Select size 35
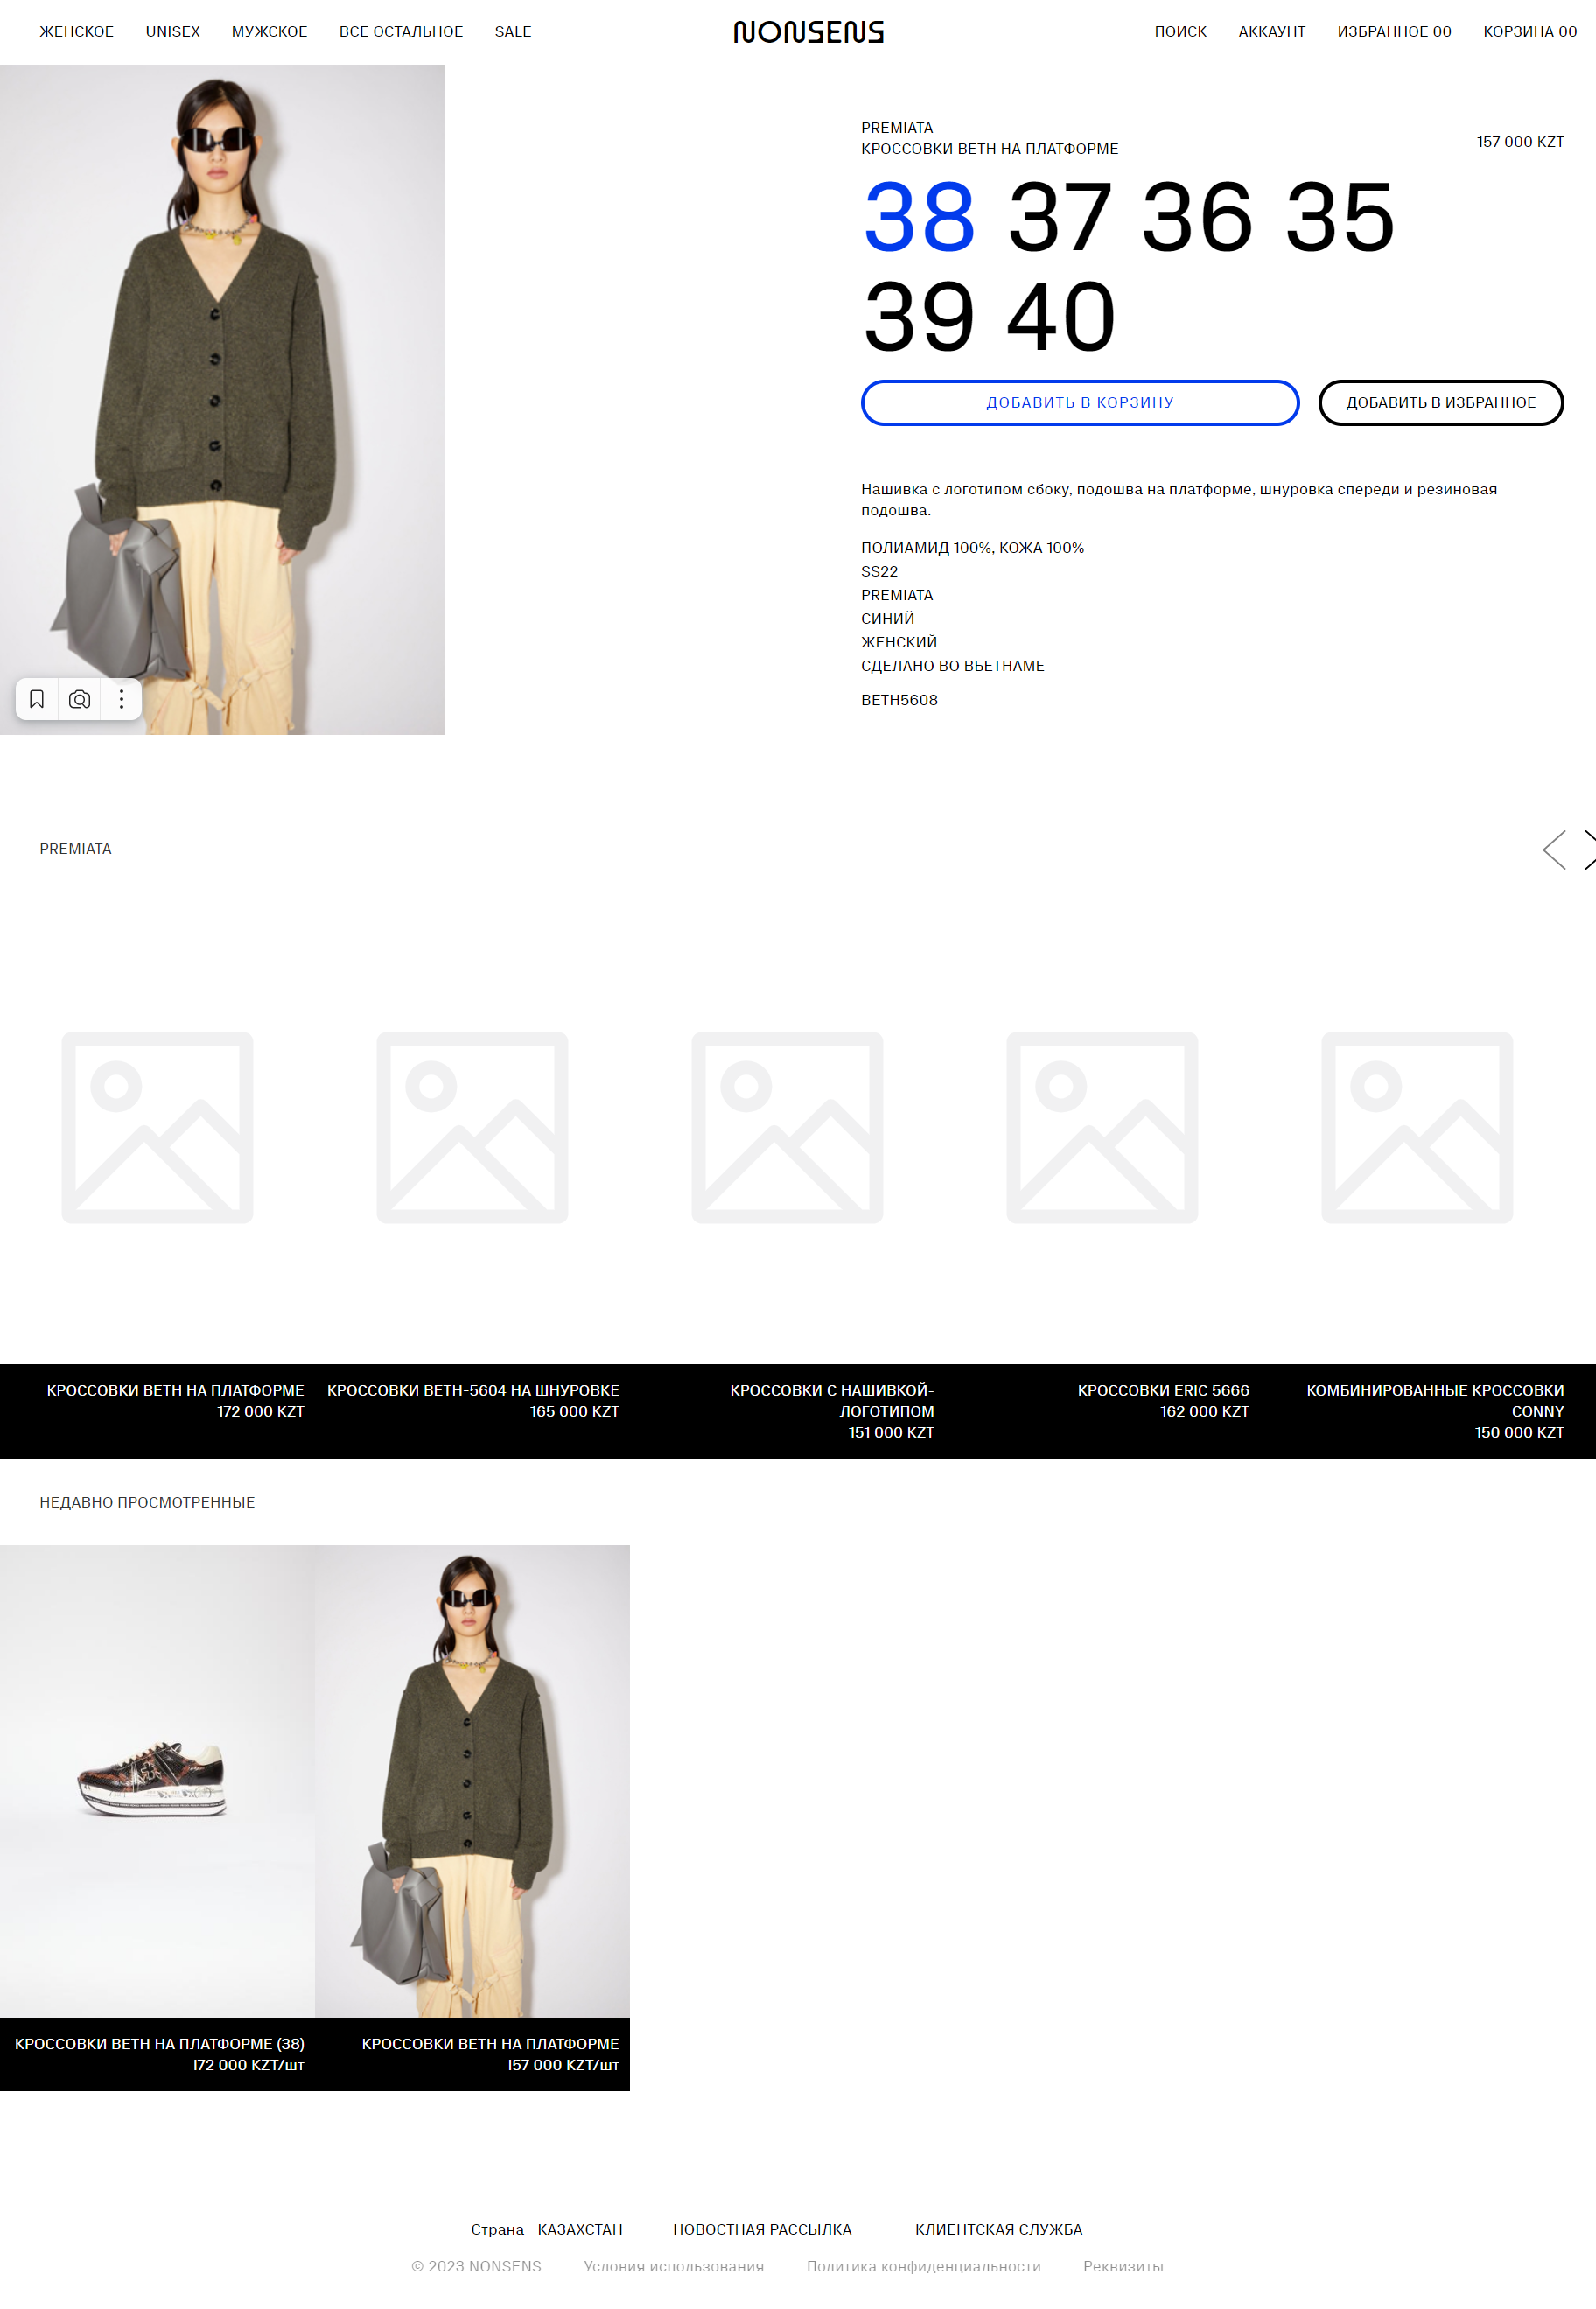 (1340, 217)
